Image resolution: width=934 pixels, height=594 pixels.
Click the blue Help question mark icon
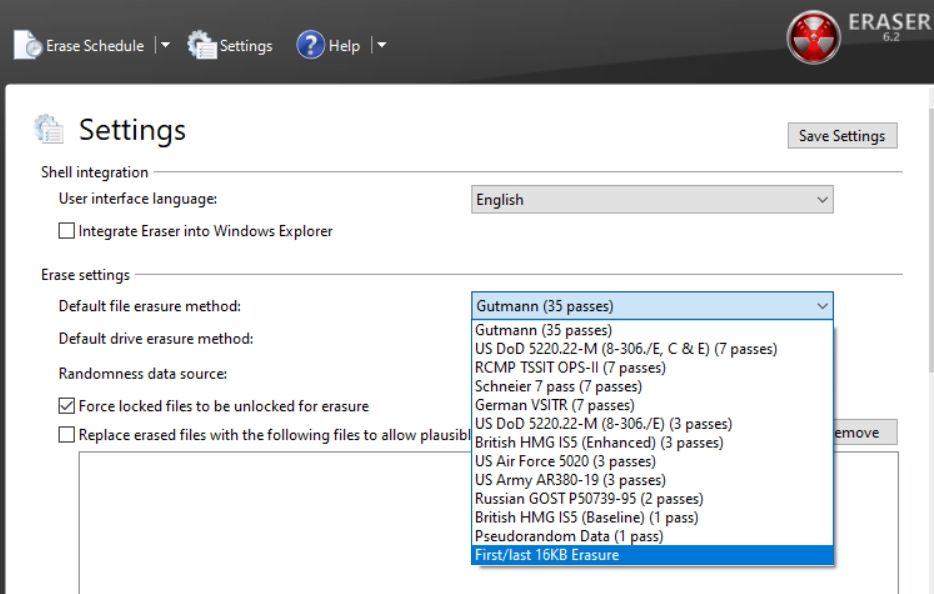pyautogui.click(x=310, y=45)
